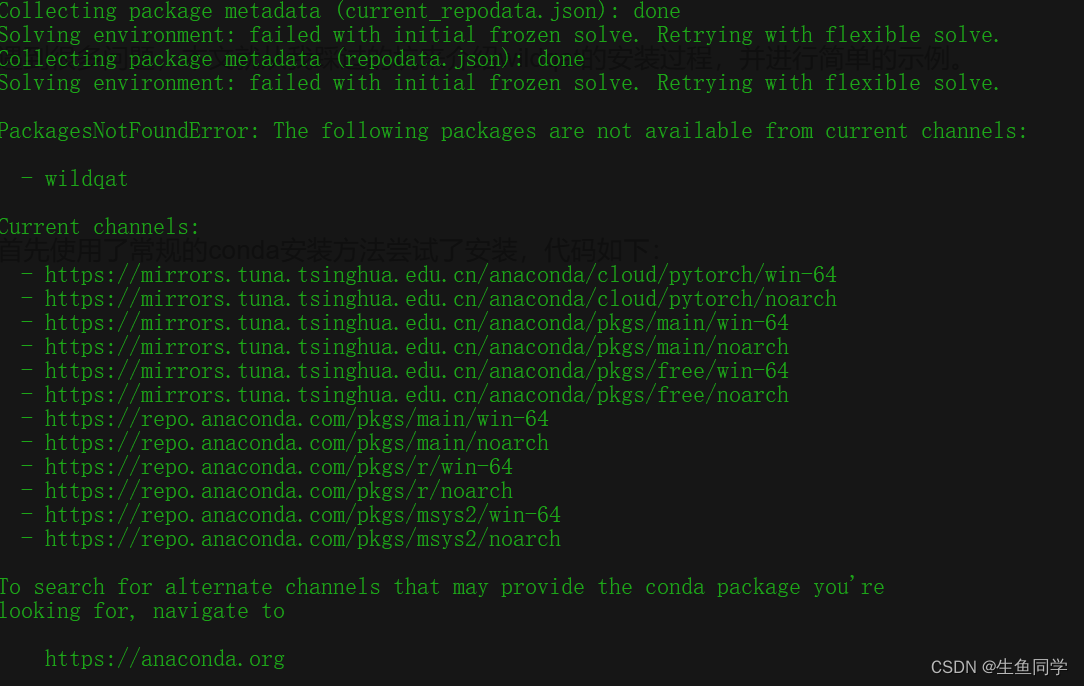
Task: Click the repo.anaconda.com pkgs/main/win-64 URL
Action: point(297,419)
